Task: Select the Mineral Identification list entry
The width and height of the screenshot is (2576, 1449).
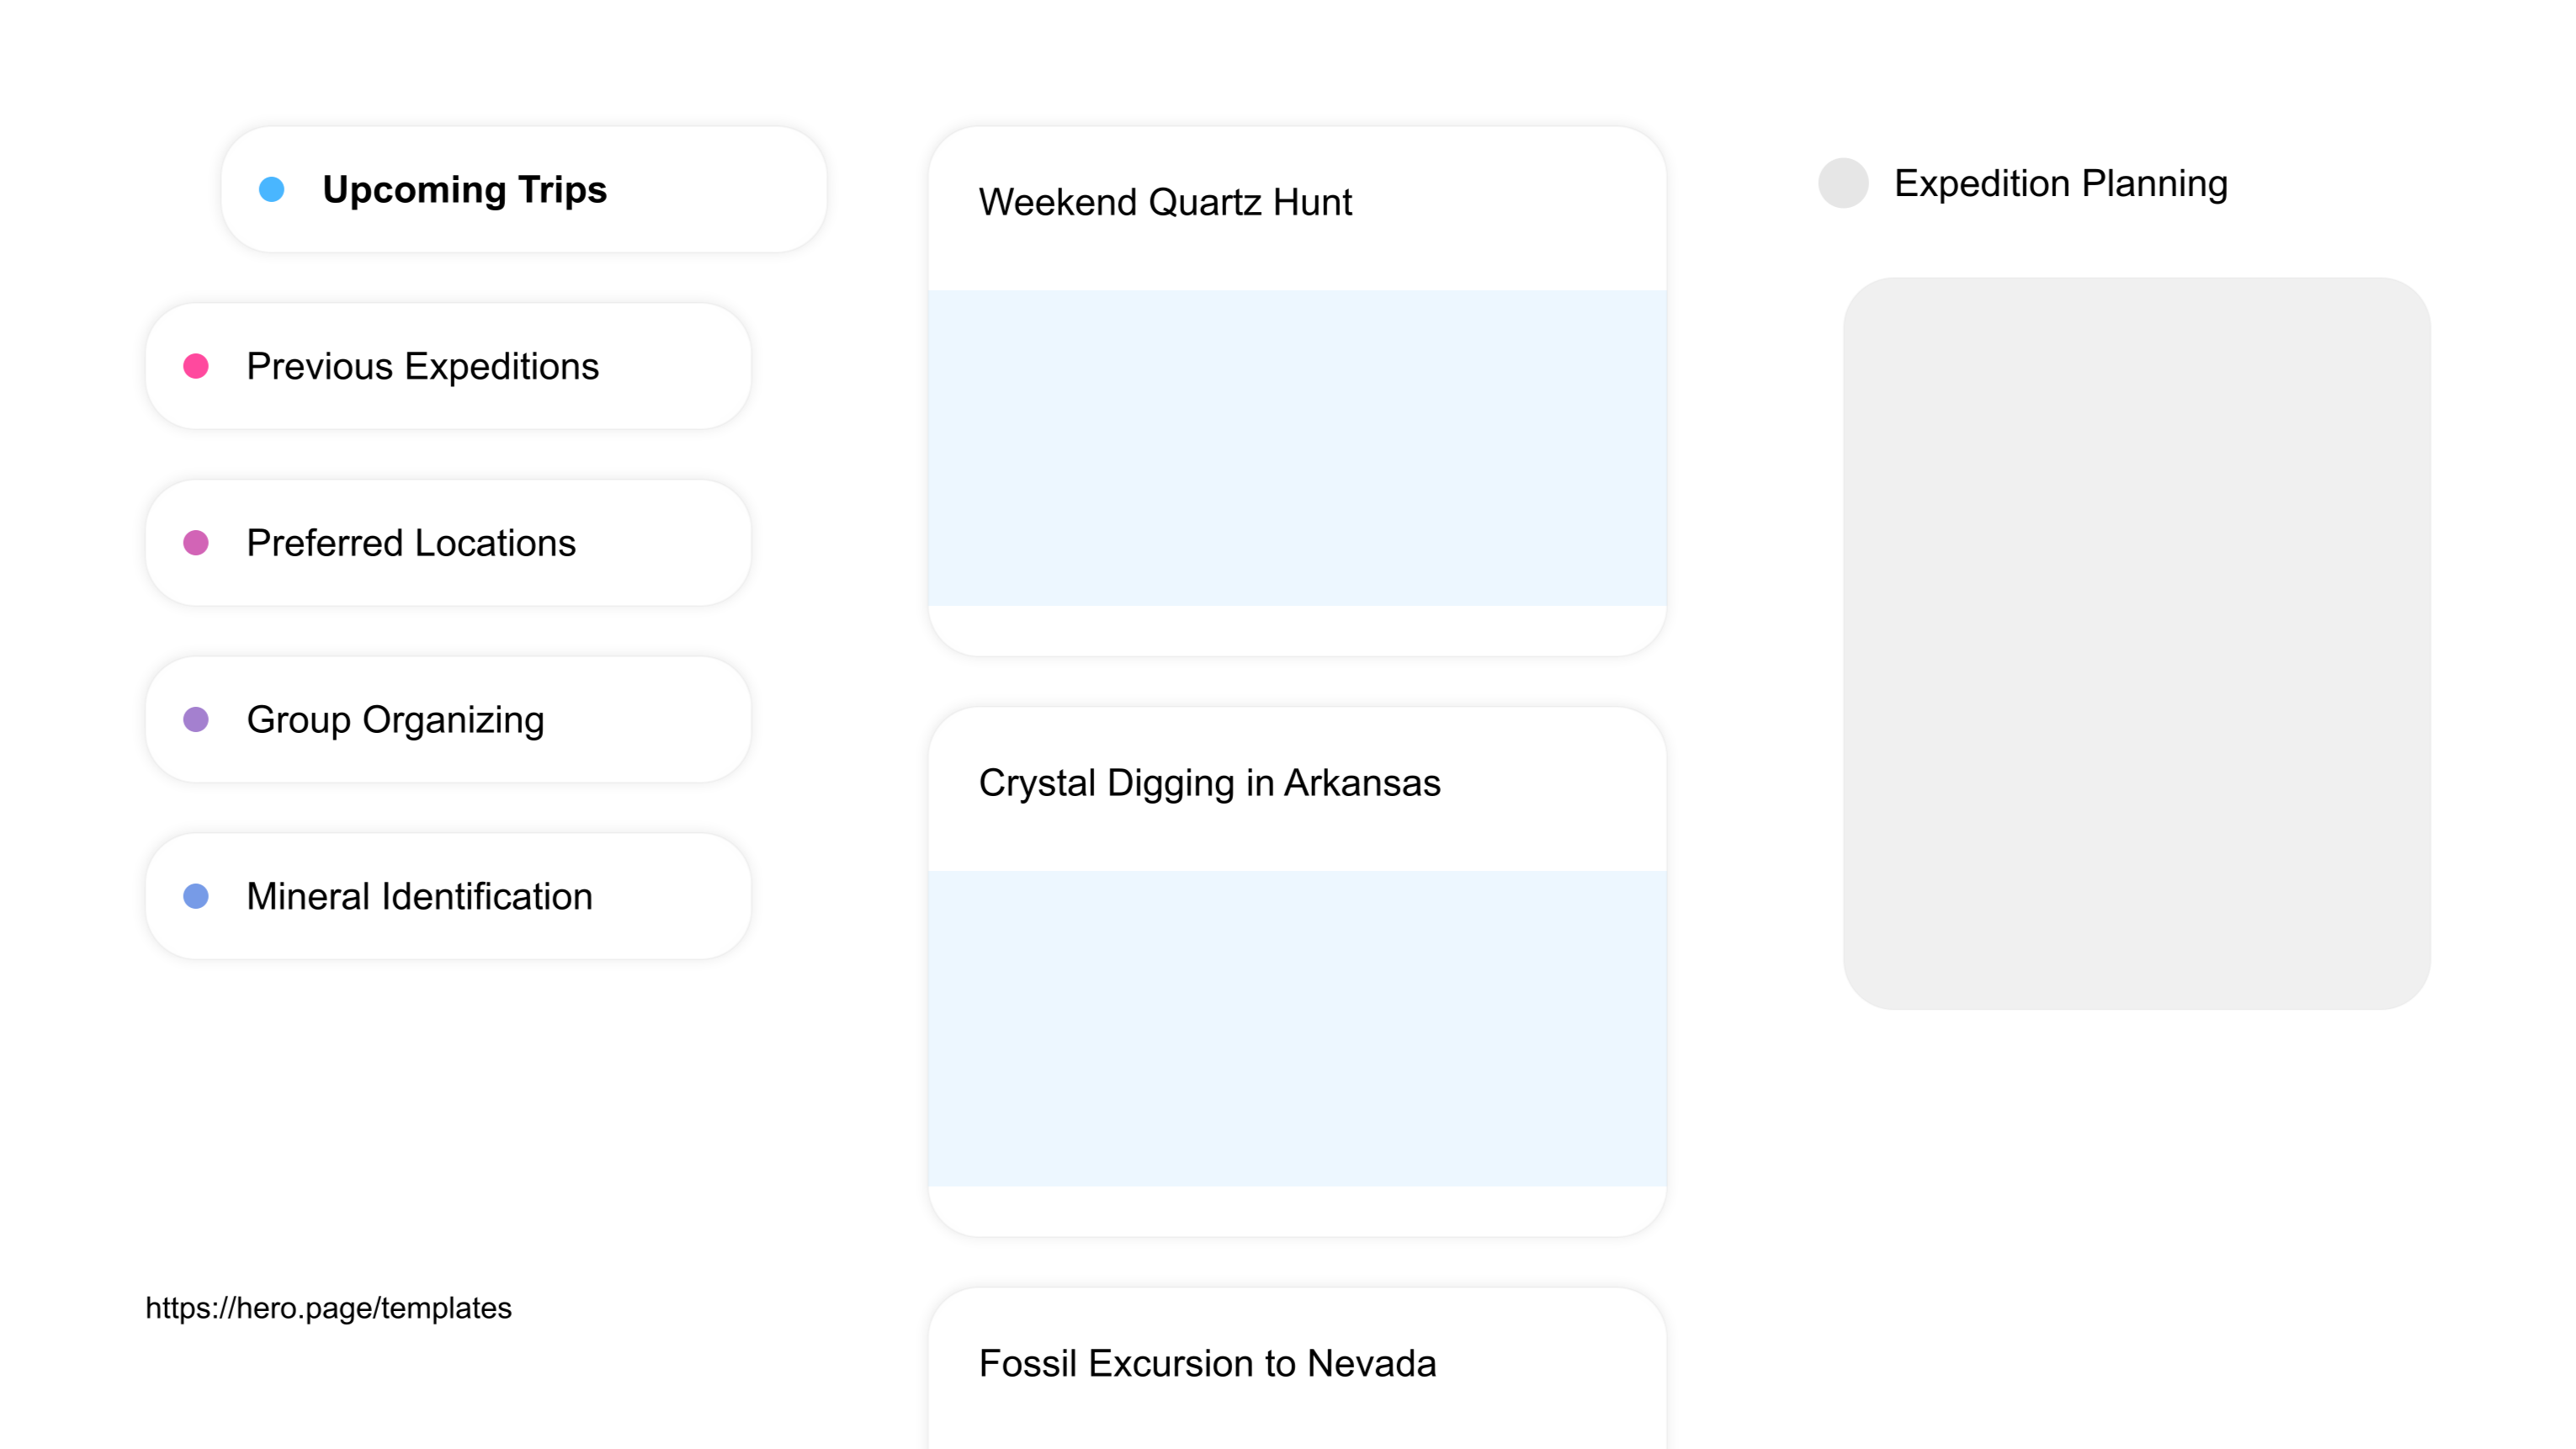Action: pyautogui.click(x=419, y=896)
